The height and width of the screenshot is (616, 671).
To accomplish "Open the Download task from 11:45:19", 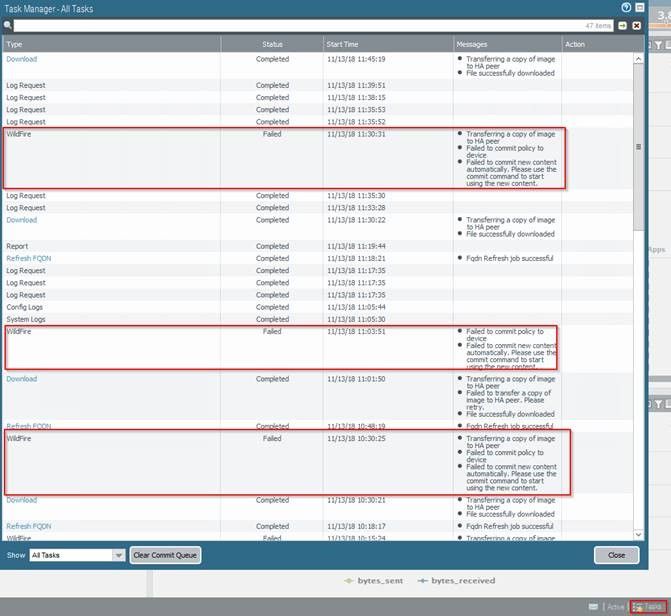I will pos(21,59).
